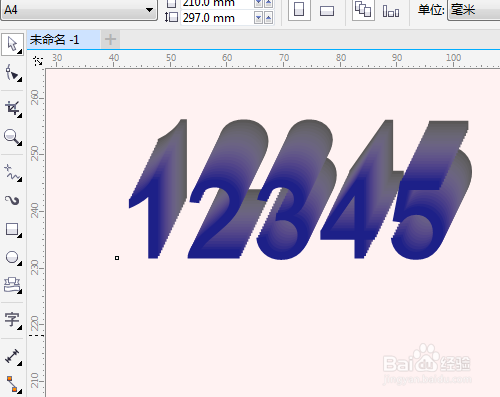Screen dimensions: 500x397
Task: Click the ruler origin corner icon
Action: [38, 61]
